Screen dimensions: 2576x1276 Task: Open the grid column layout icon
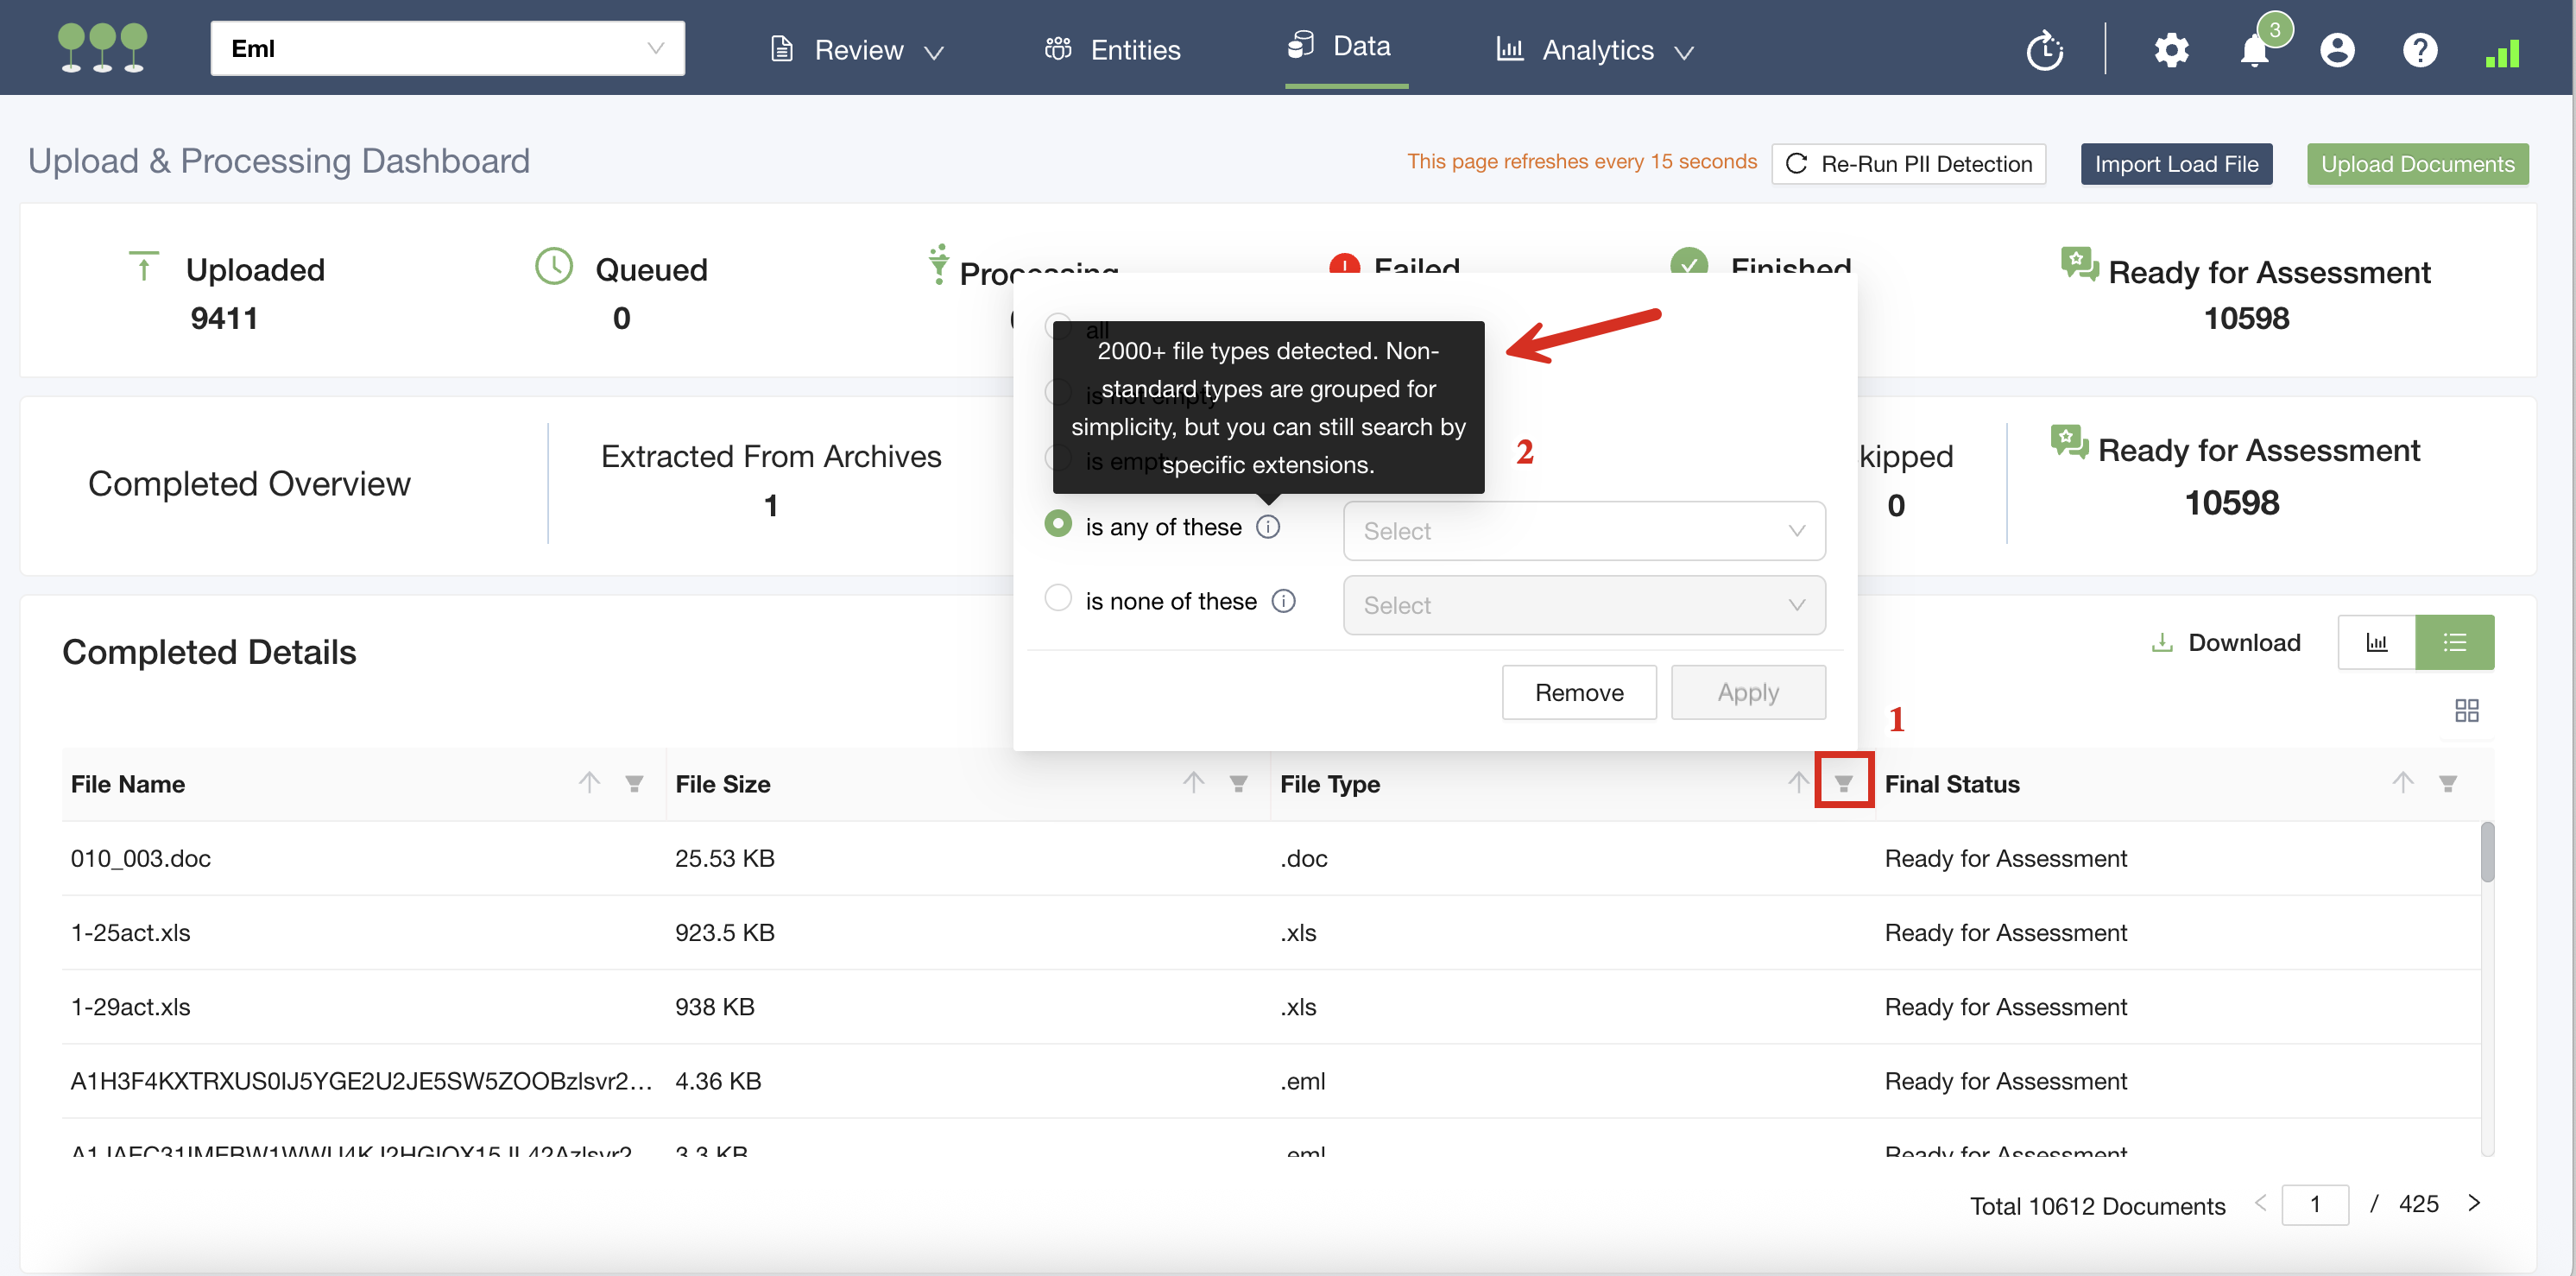click(2466, 710)
